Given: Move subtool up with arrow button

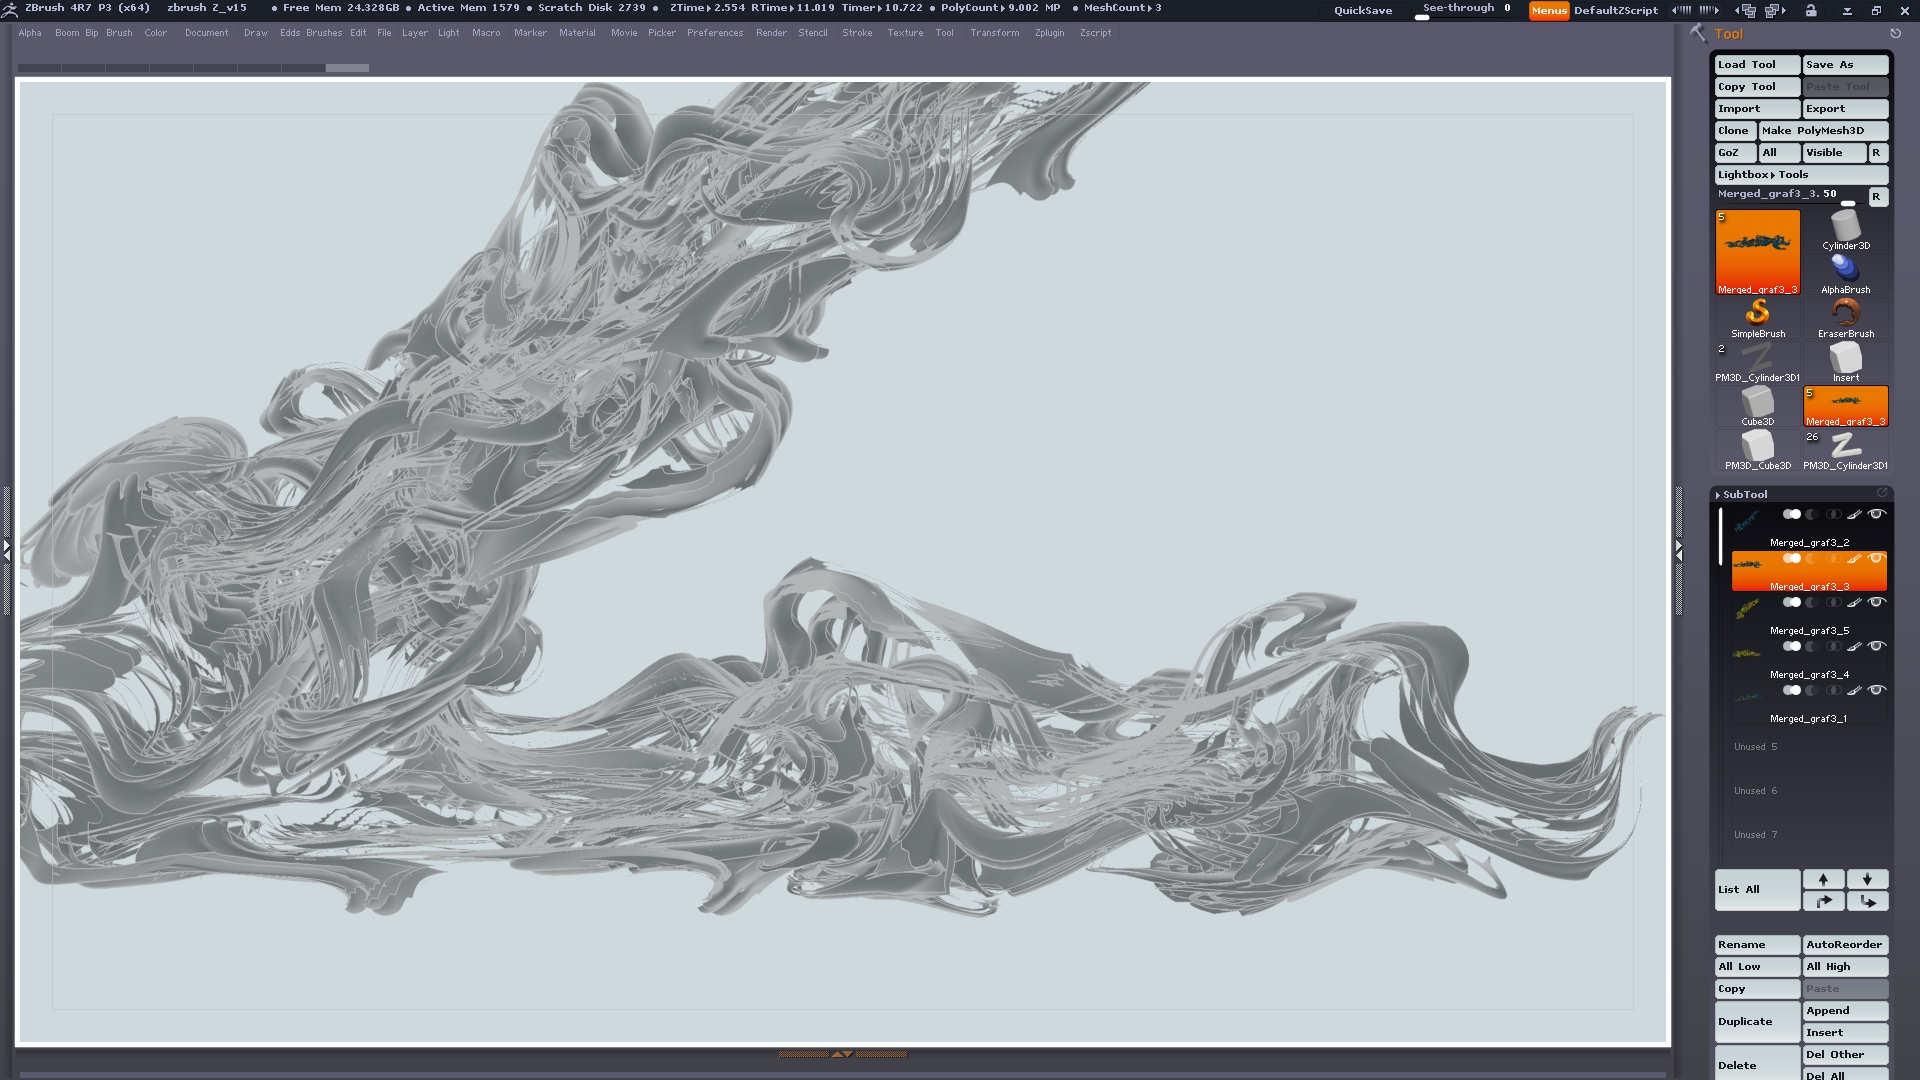Looking at the screenshot, I should 1823,879.
